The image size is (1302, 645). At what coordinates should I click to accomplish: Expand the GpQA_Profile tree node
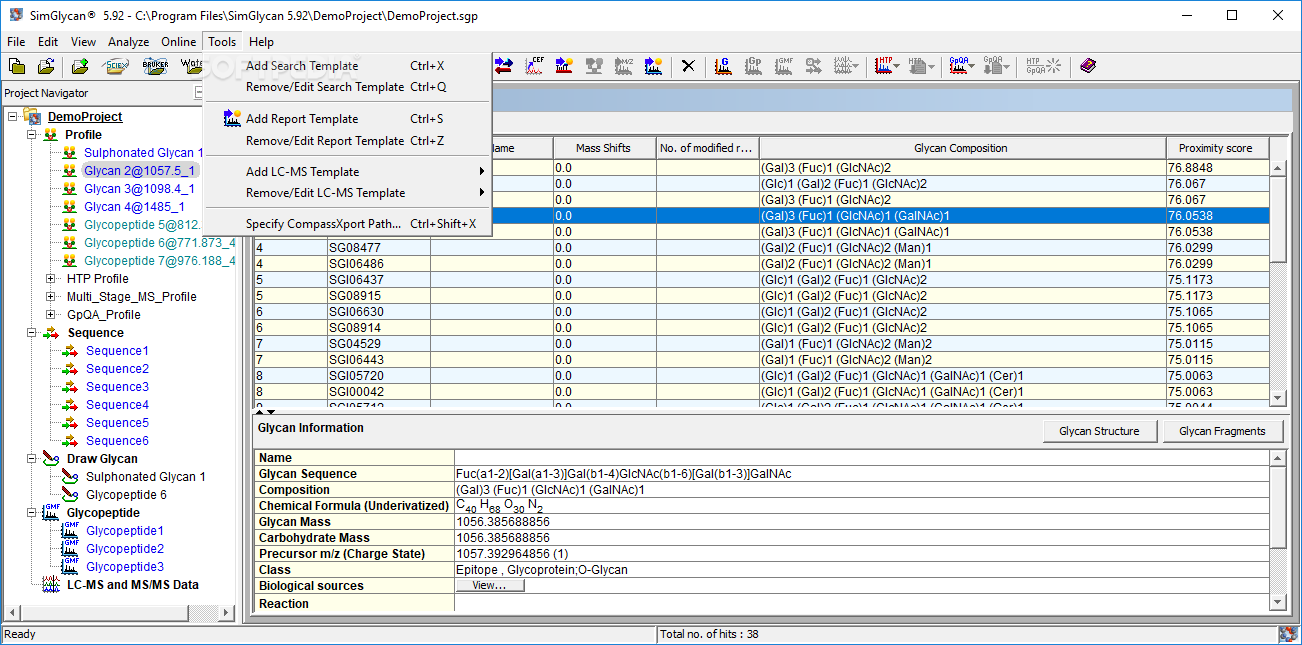pyautogui.click(x=51, y=315)
